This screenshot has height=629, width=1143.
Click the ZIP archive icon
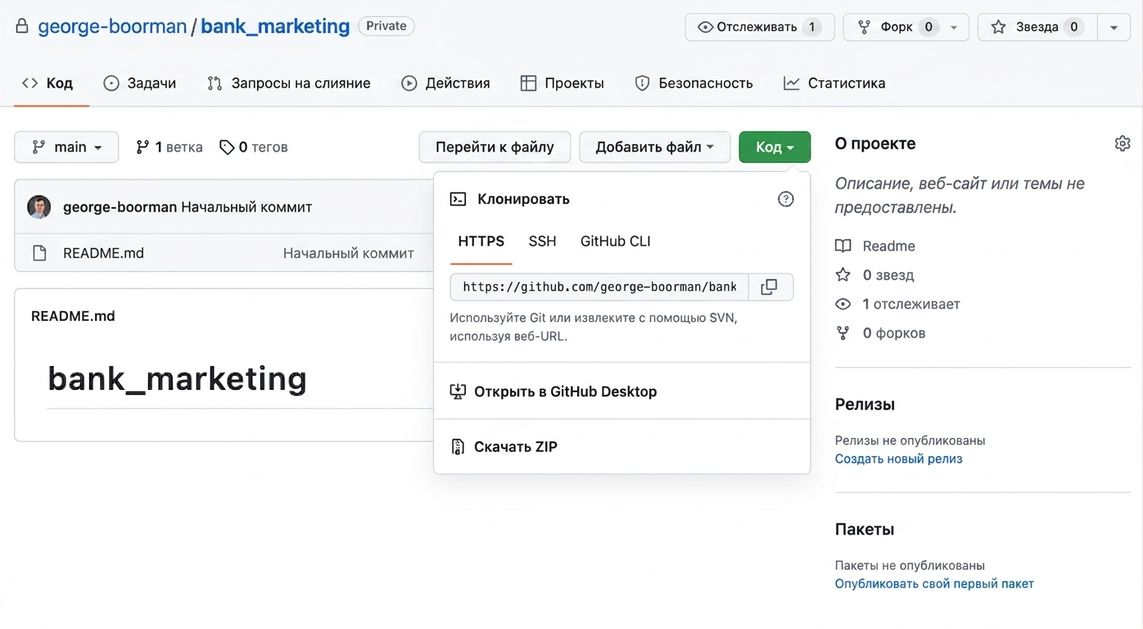(458, 447)
